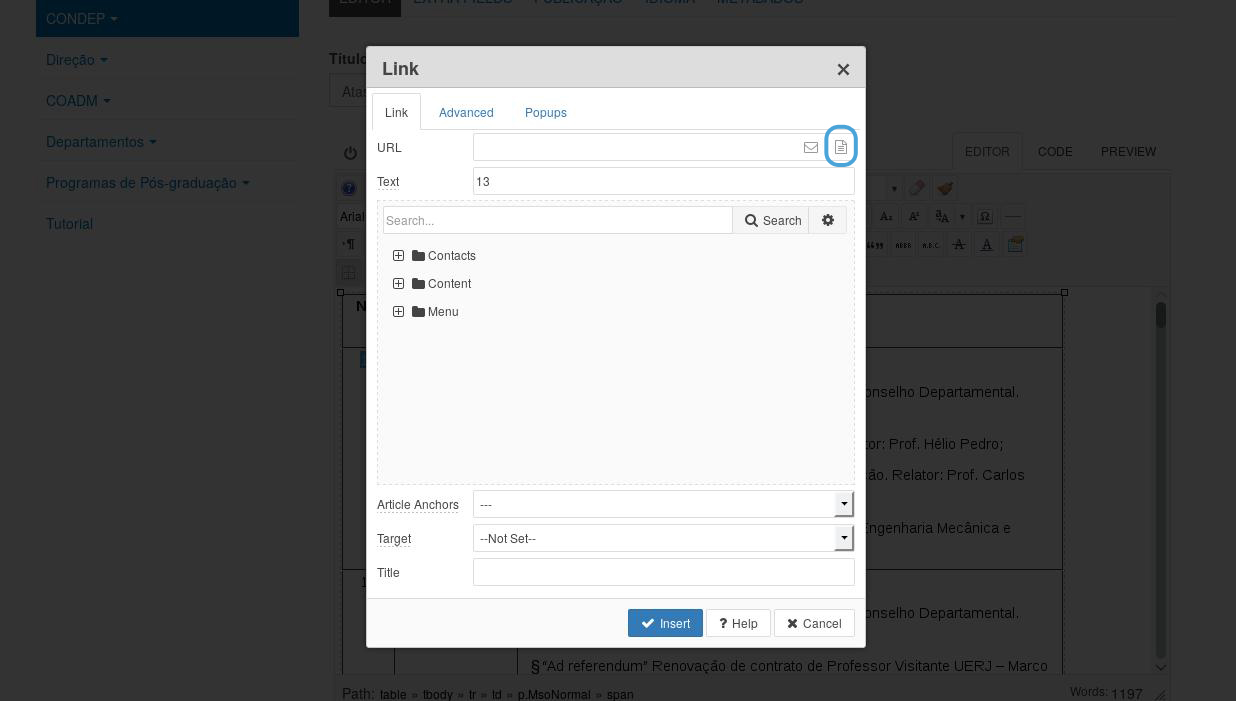Screen dimensions: 1236x701
Task: Click the 'span' path element
Action: click(620, 694)
